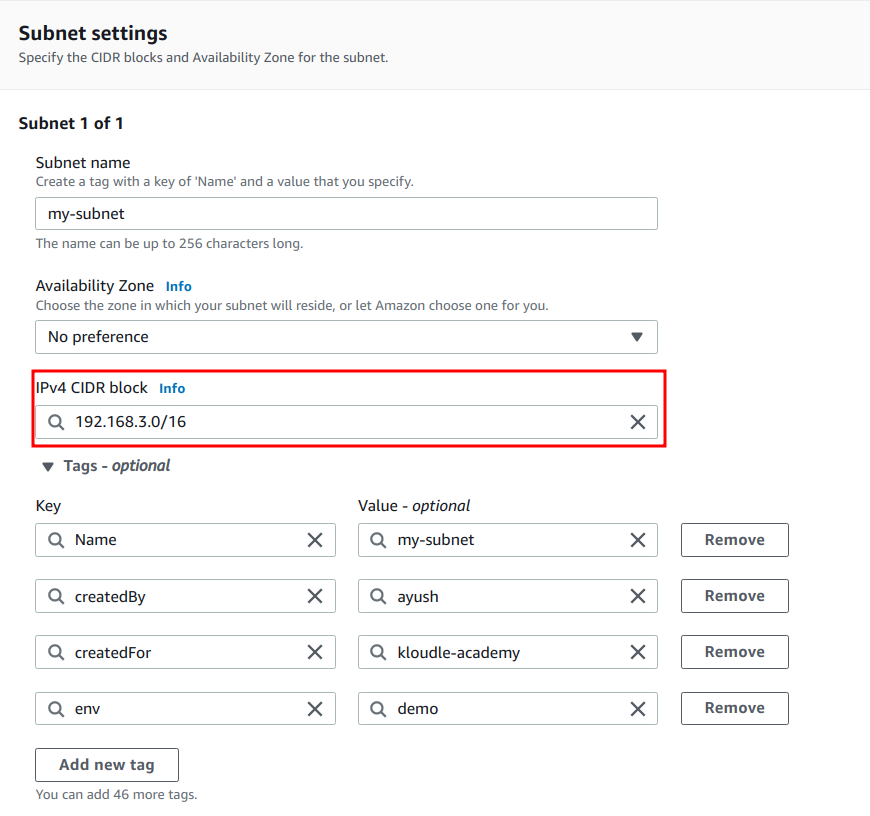870x816 pixels.
Task: Click Add new tag button
Action: tap(107, 765)
